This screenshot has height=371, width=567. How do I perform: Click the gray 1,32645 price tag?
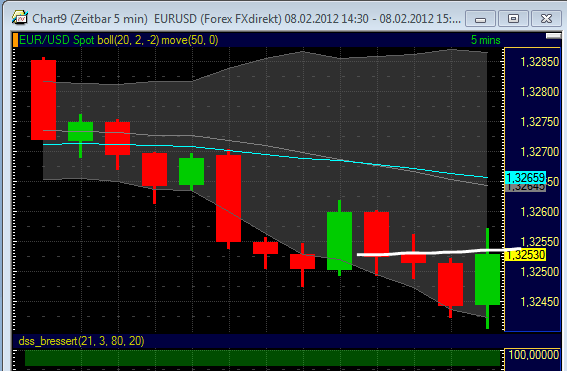tap(525, 187)
